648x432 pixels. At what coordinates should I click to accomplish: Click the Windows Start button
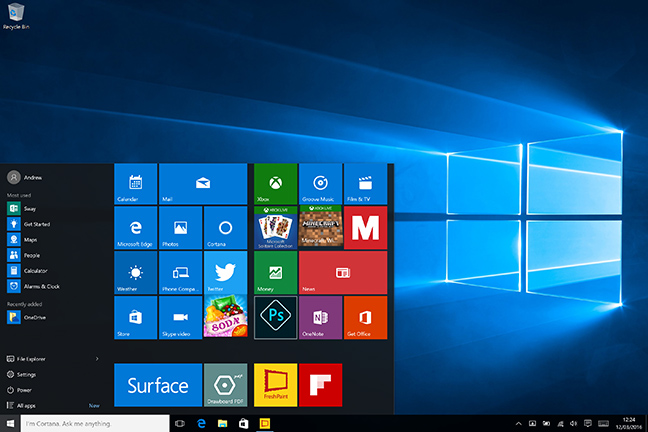coord(10,423)
